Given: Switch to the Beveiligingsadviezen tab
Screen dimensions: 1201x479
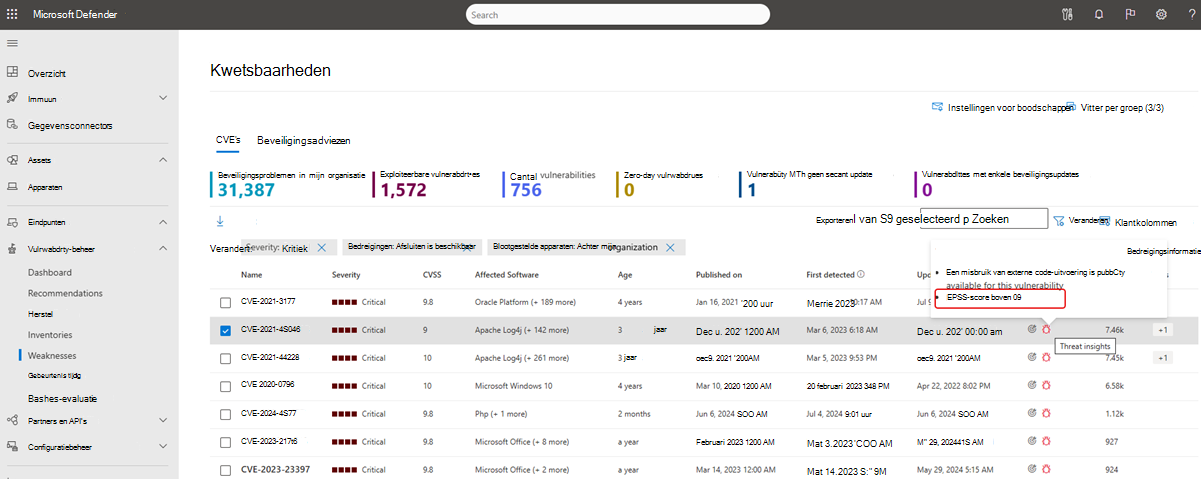Looking at the screenshot, I should click(x=303, y=141).
